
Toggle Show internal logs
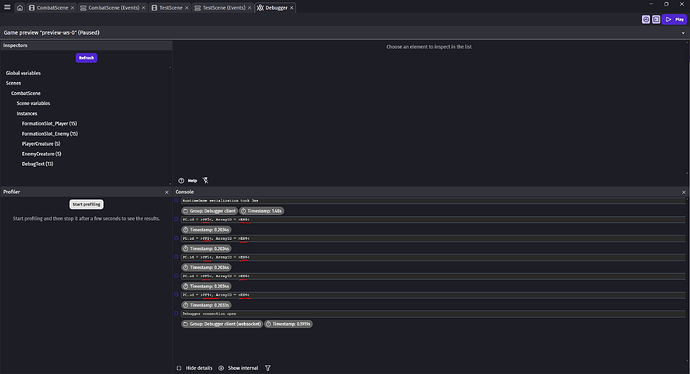238,368
